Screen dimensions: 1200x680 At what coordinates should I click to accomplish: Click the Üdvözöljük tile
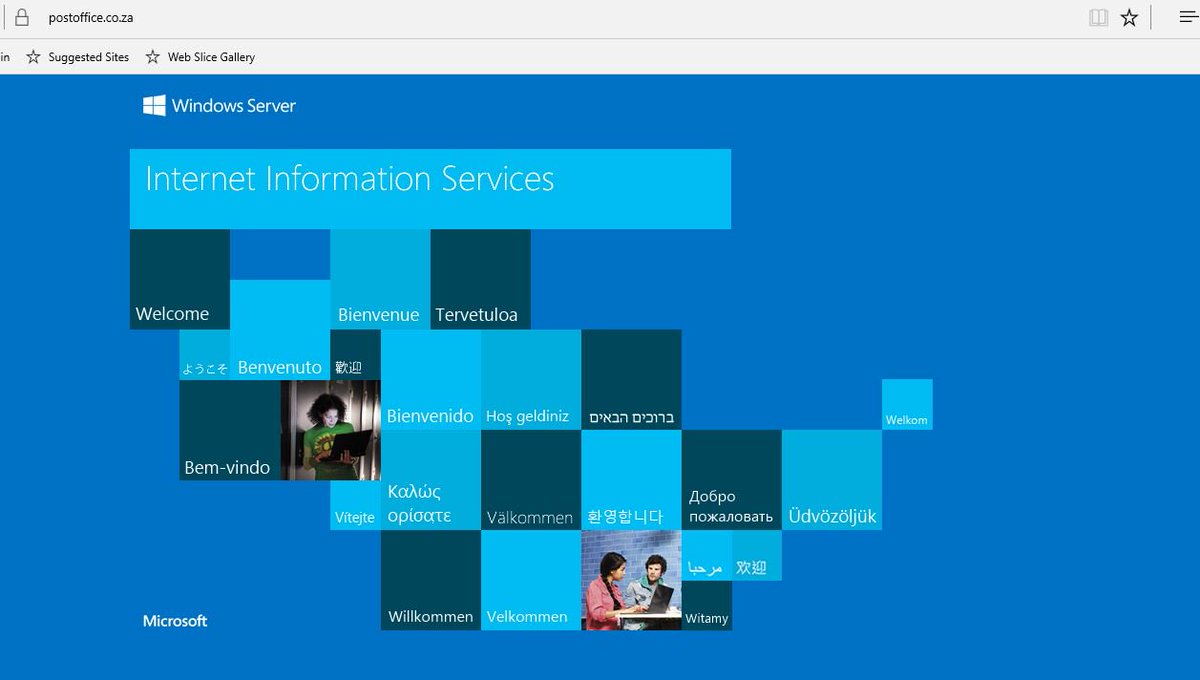[832, 480]
